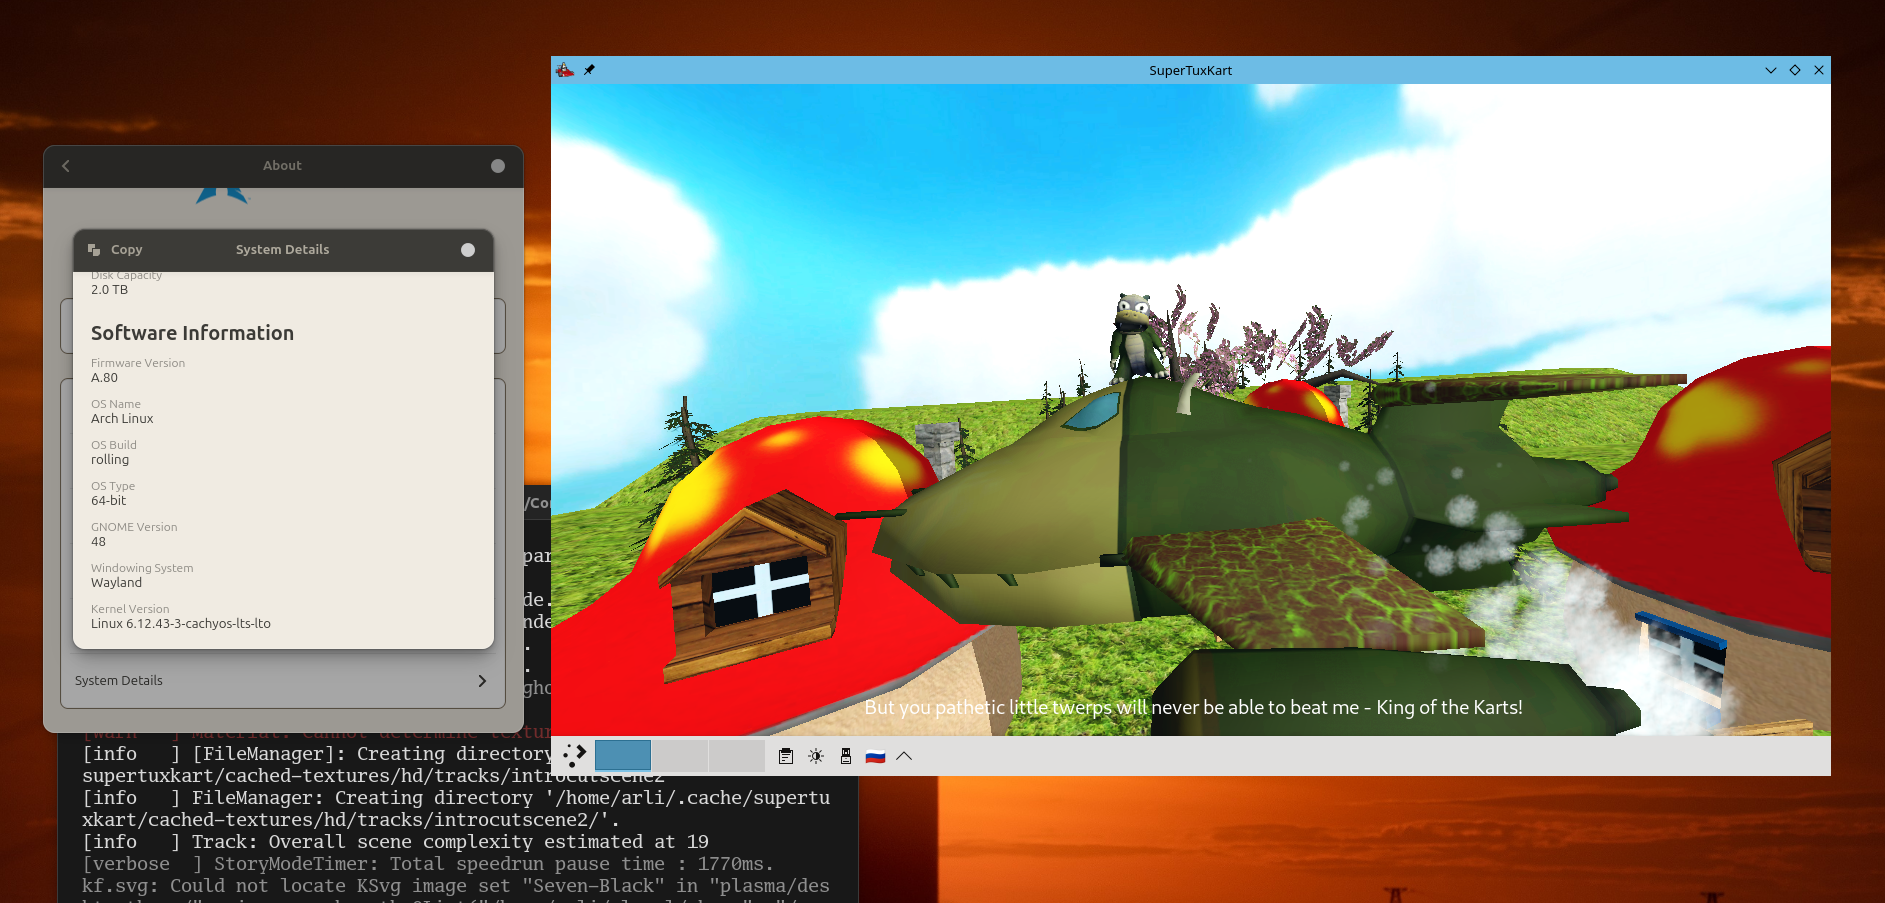The width and height of the screenshot is (1885, 903).
Task: Select the kernel version text 'Linux 6.12.43-3-cachyos-lts-lto'
Action: click(181, 624)
